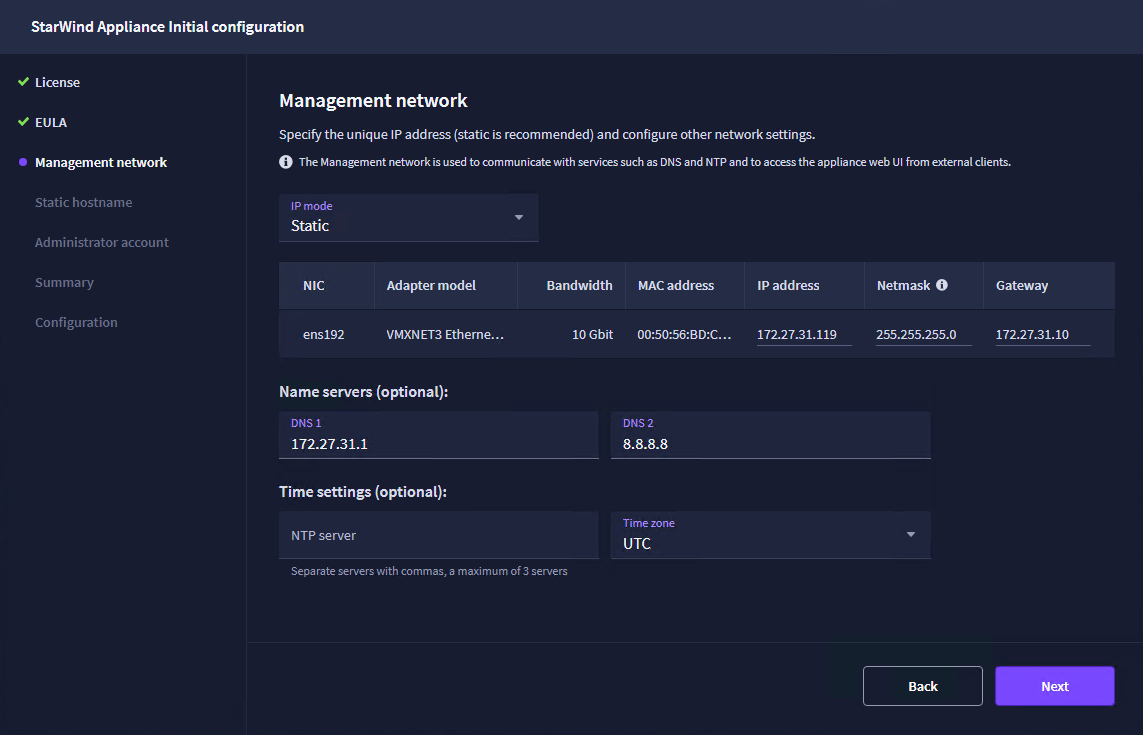Image resolution: width=1143 pixels, height=735 pixels.
Task: Click the VMXNET3 Etherne… adapter model cell
Action: coord(445,335)
